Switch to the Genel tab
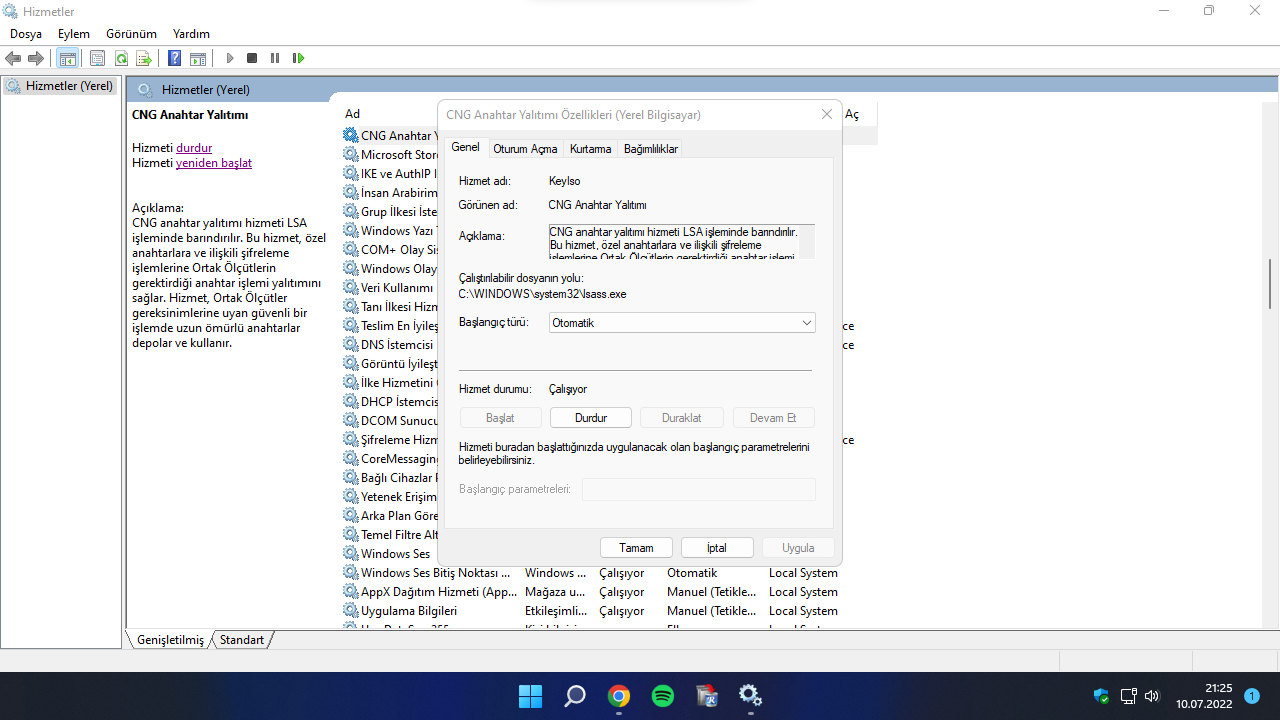The image size is (1280, 720). [465, 147]
